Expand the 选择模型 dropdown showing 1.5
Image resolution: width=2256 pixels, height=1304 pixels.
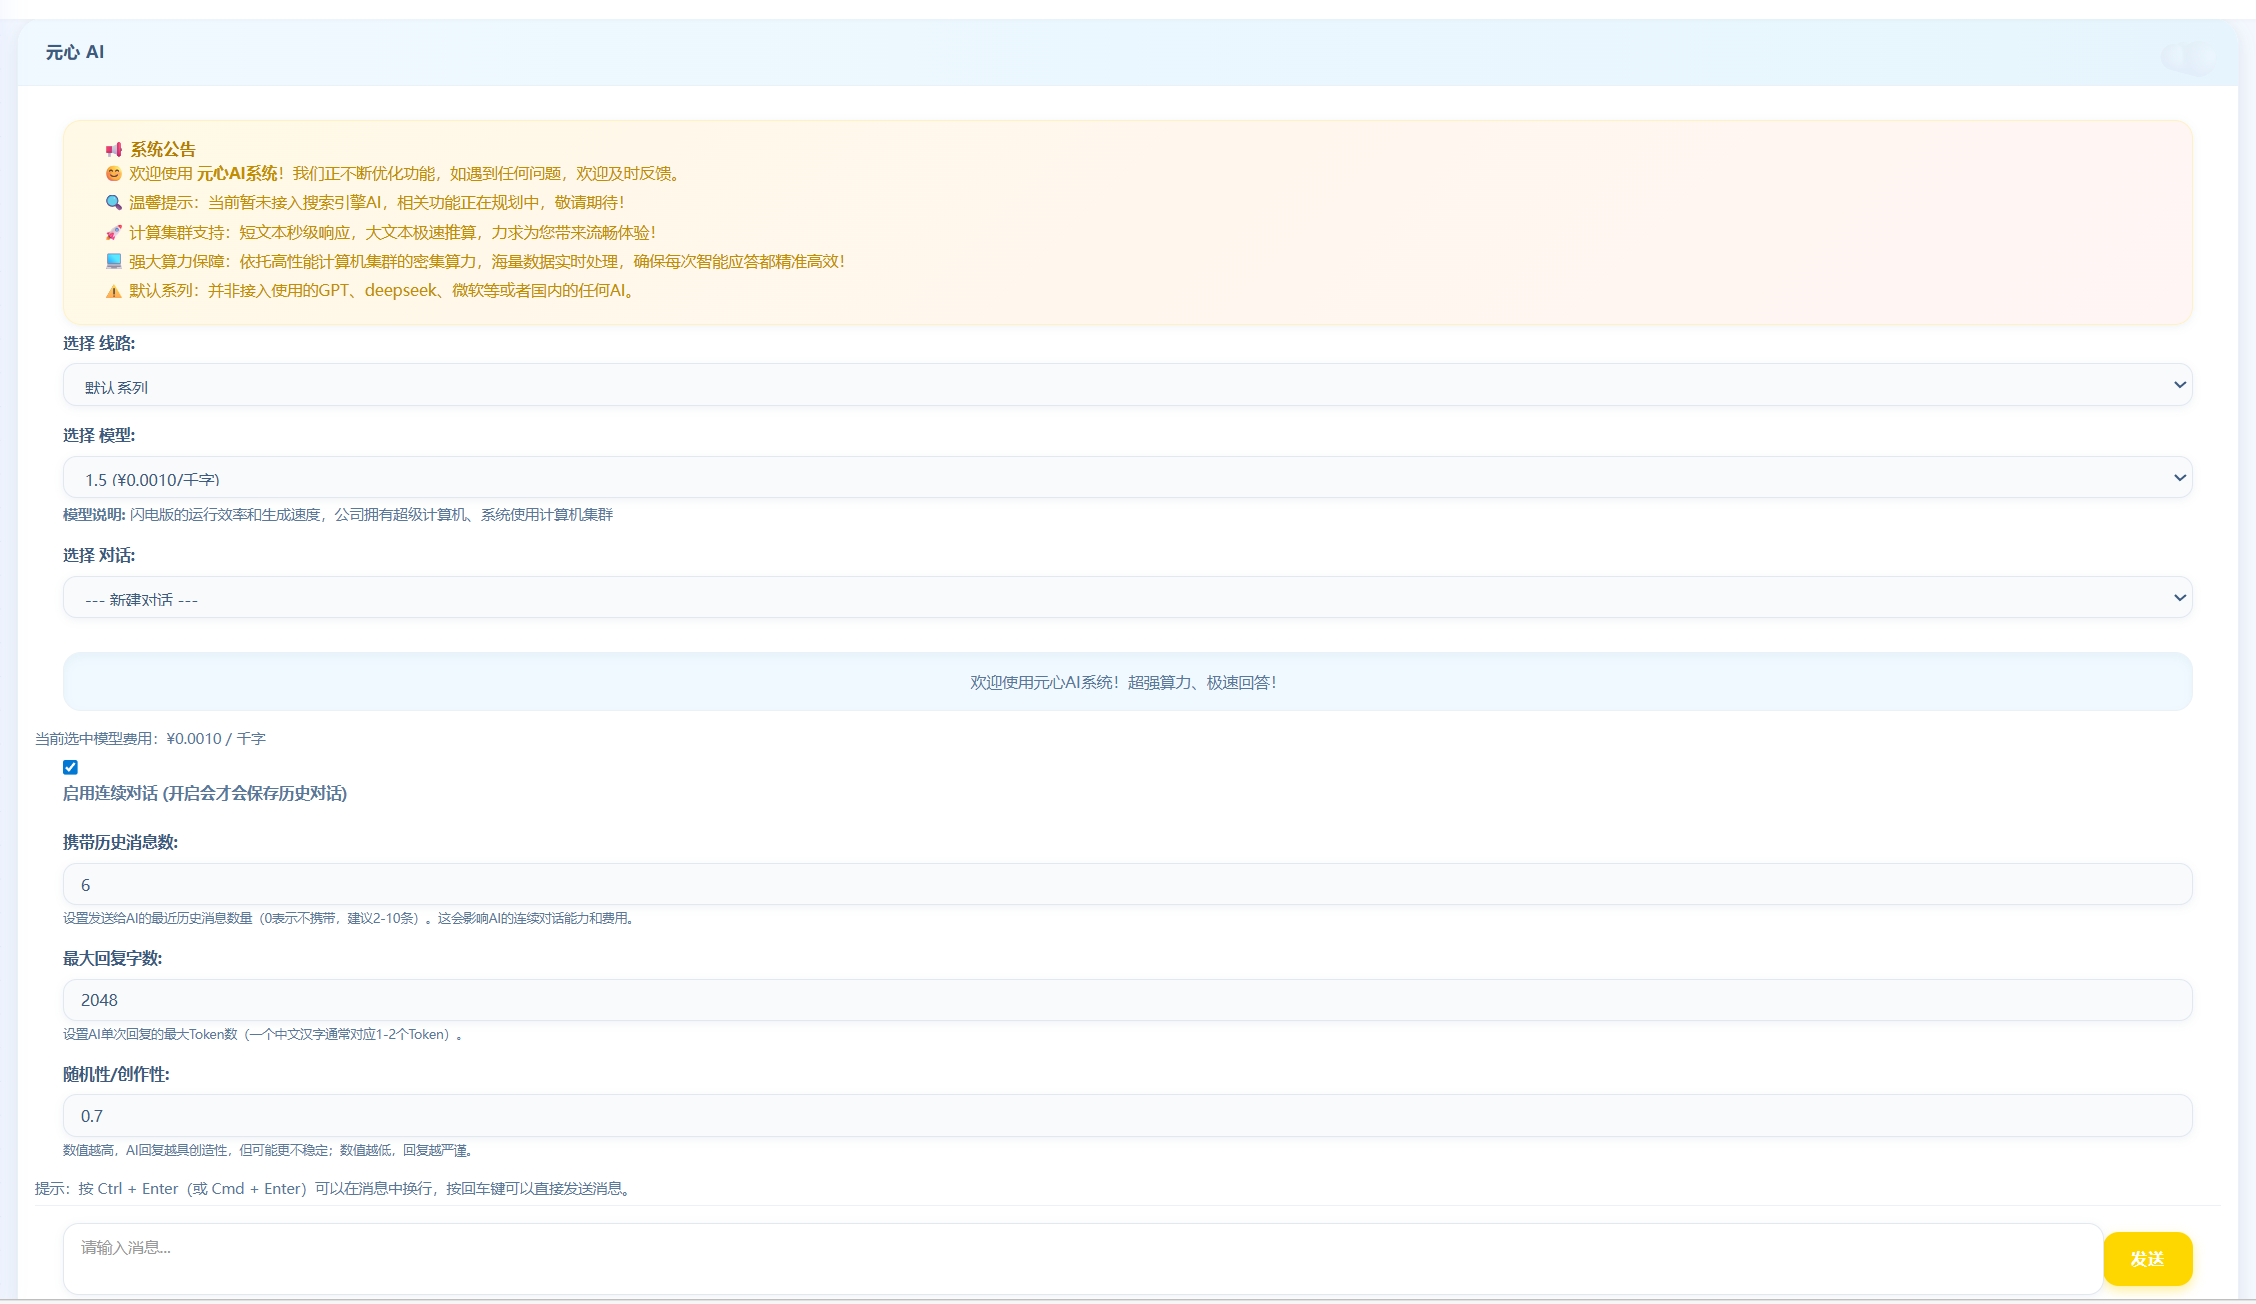tap(1127, 478)
